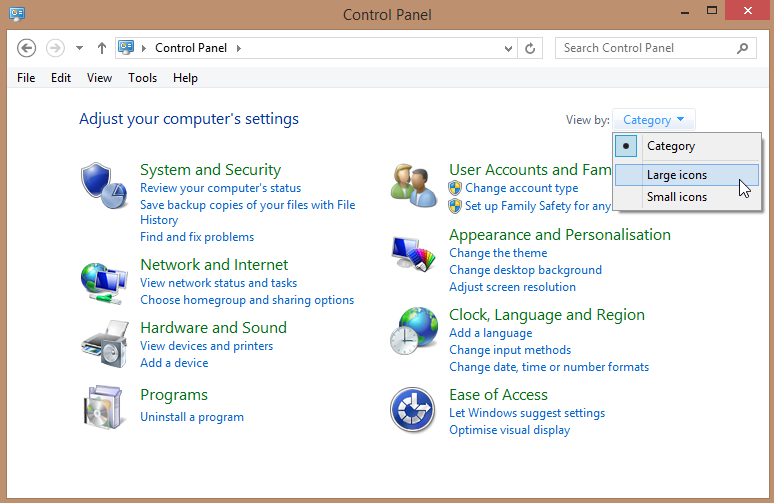Expand the address bar history dropdown
The image size is (774, 503).
[508, 48]
